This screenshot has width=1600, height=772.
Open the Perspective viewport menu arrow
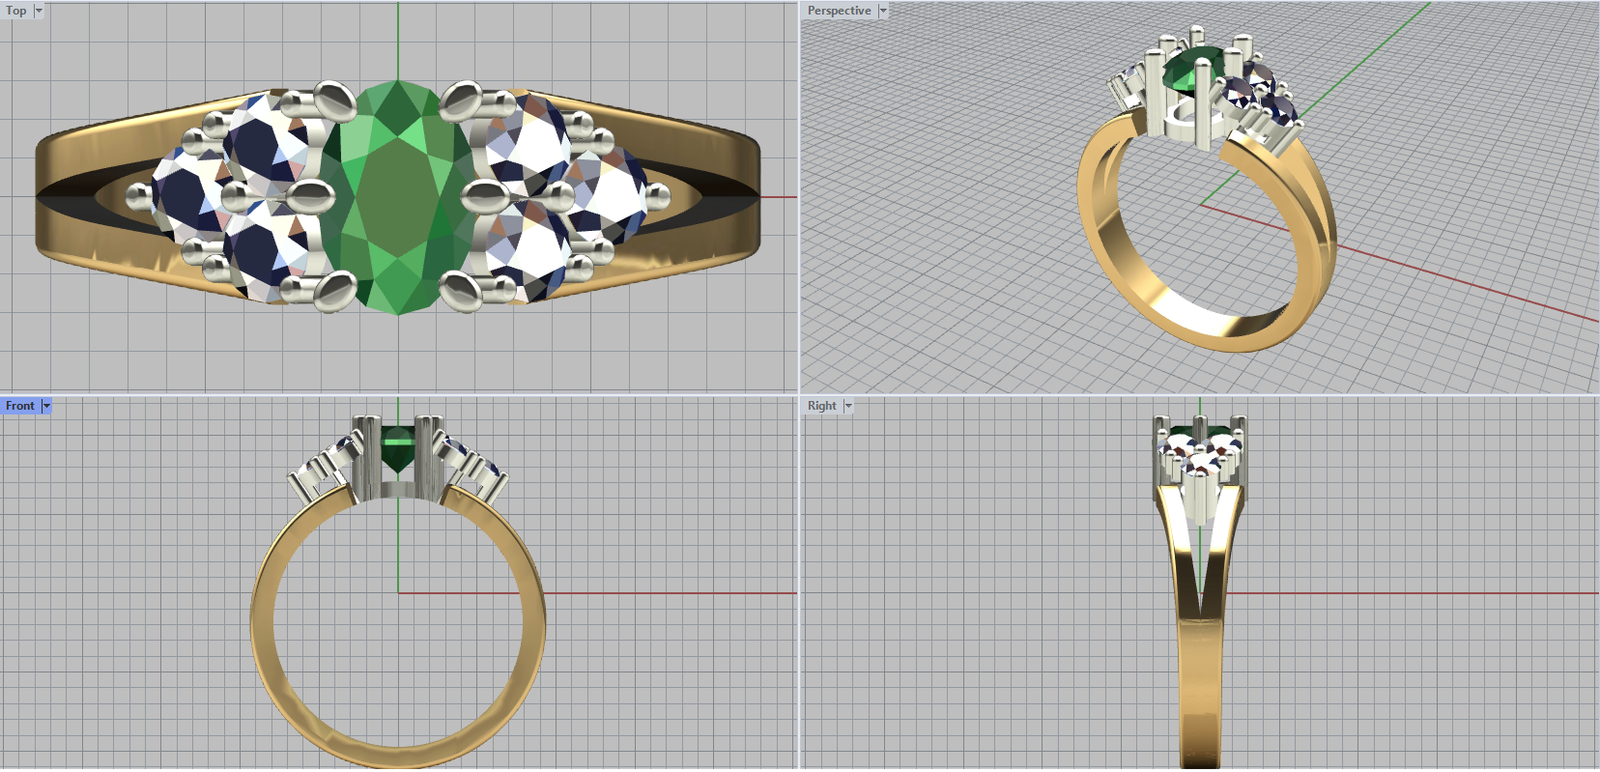[883, 11]
